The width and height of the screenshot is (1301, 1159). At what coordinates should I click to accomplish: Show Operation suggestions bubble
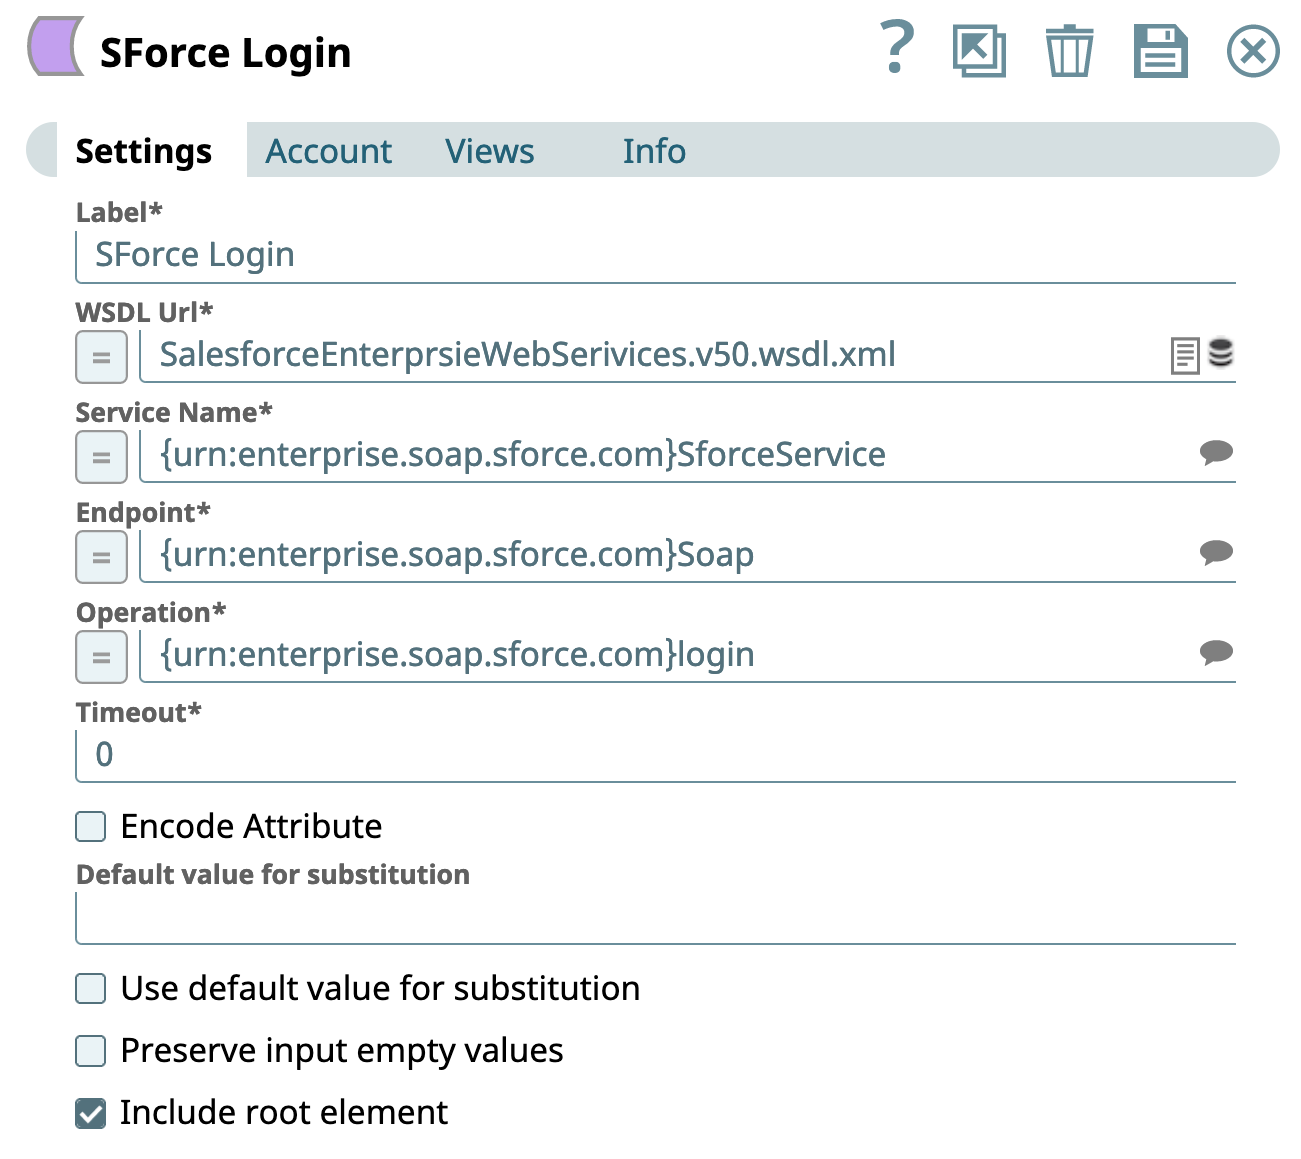[x=1216, y=653]
